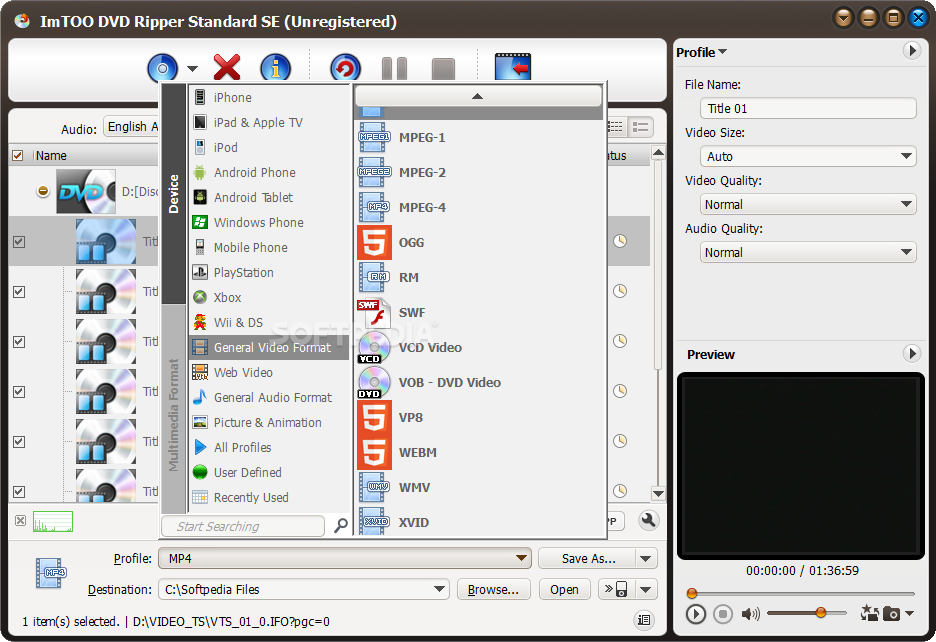Click the search magnifier icon
936x642 pixels.
point(340,526)
